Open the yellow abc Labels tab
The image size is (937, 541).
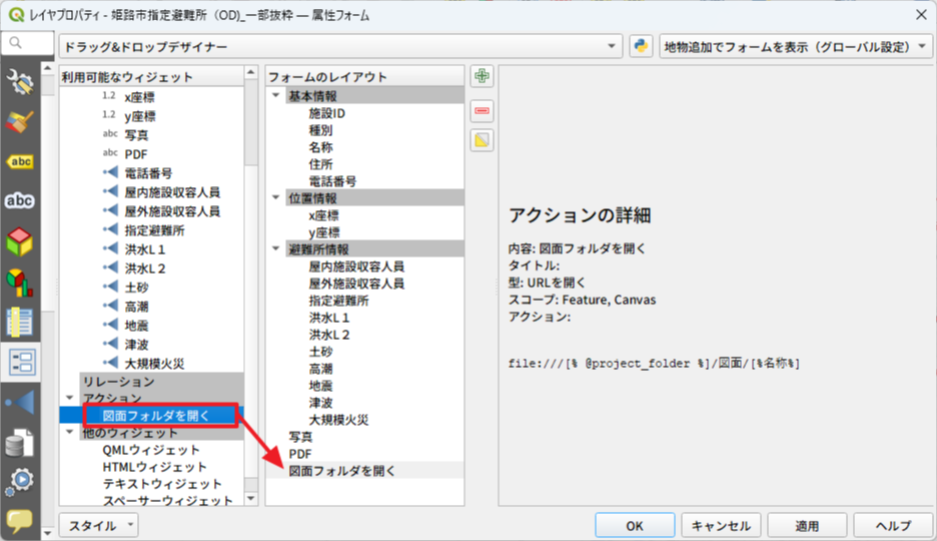(20, 161)
